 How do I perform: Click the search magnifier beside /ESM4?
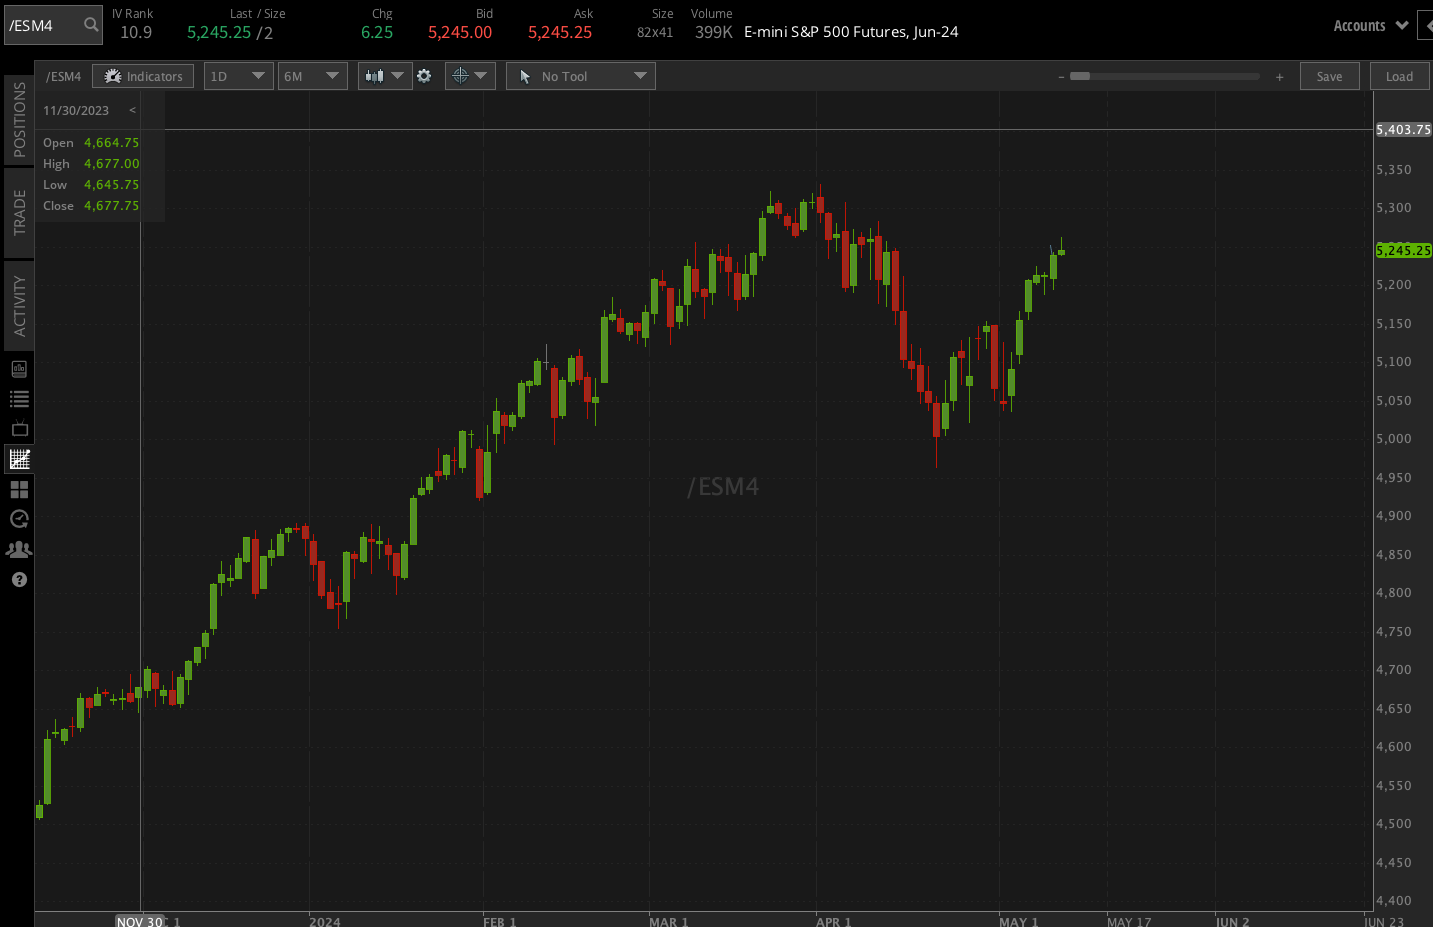click(x=89, y=25)
